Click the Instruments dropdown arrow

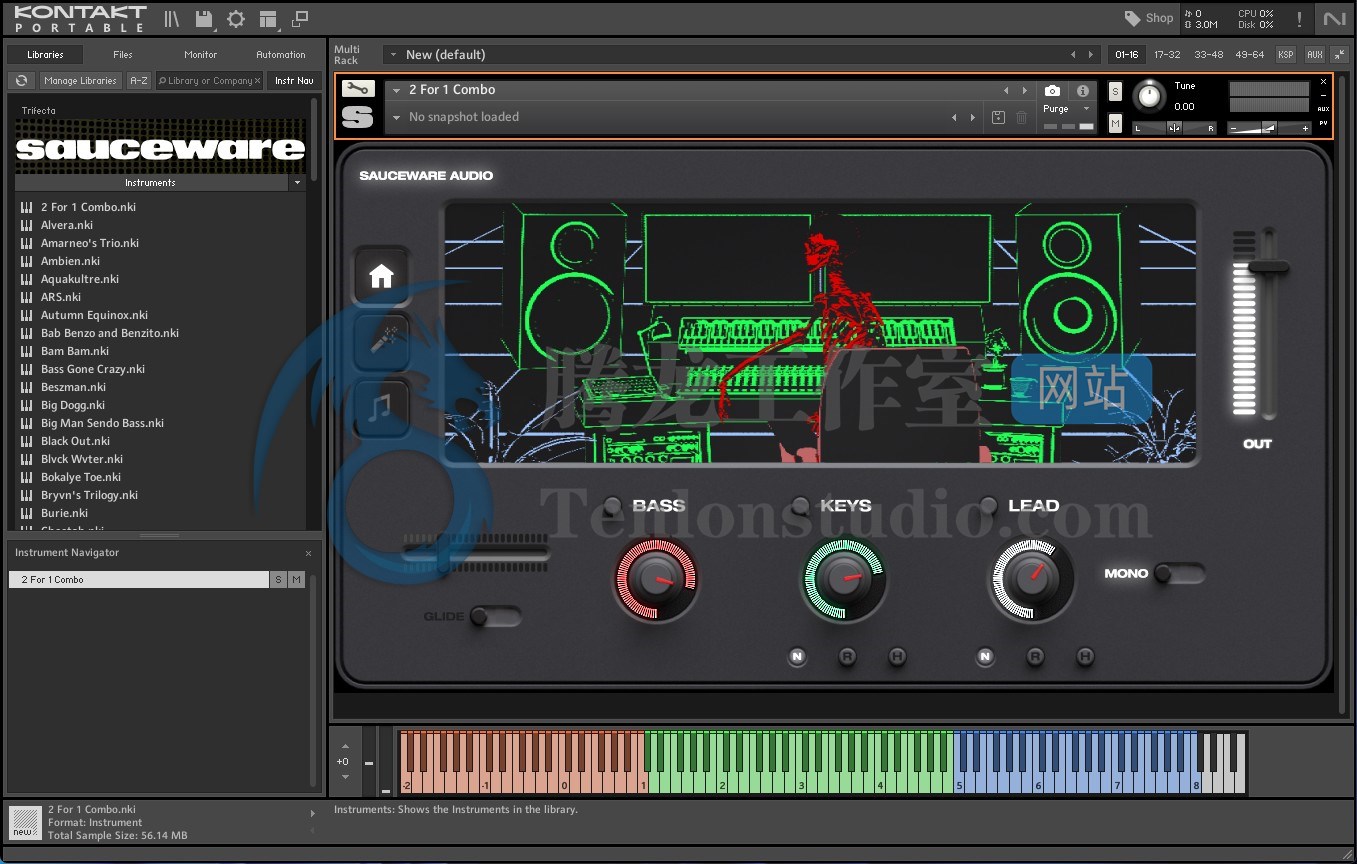[x=297, y=183]
